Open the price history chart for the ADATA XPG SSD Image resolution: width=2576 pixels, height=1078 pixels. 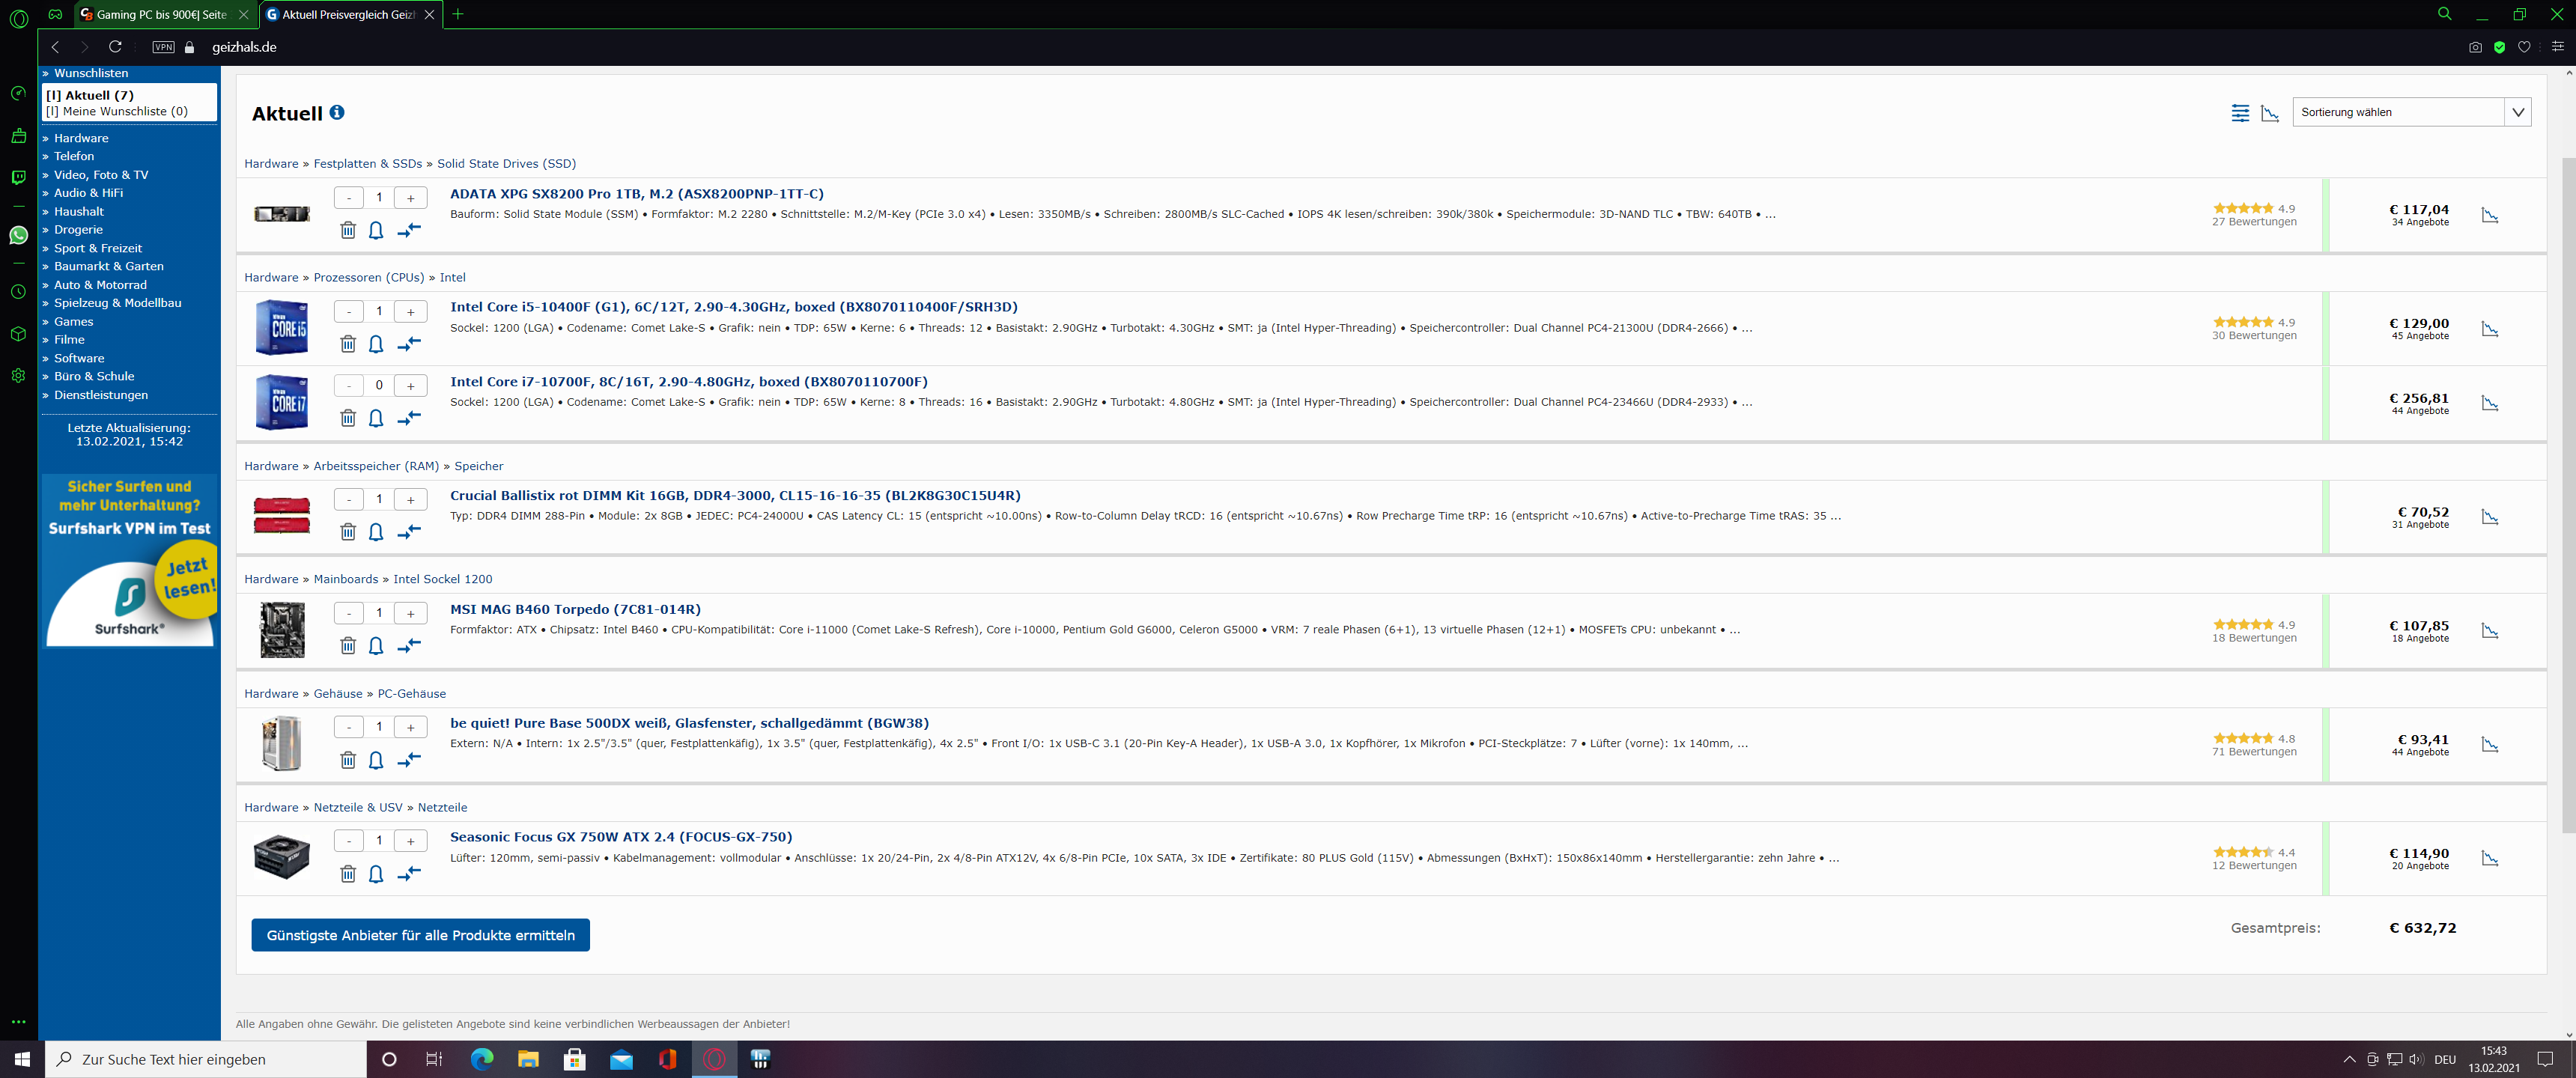click(2490, 215)
